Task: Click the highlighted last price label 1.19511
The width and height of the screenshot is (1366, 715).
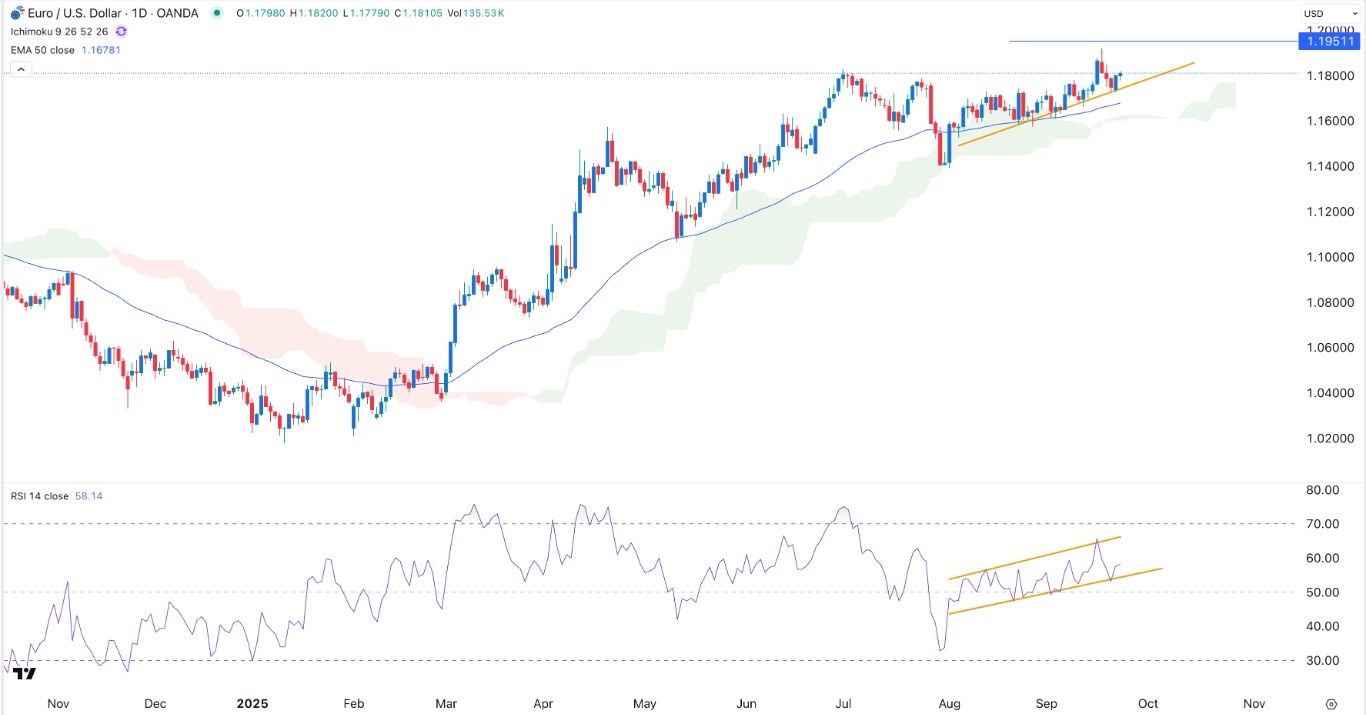Action: point(1330,42)
